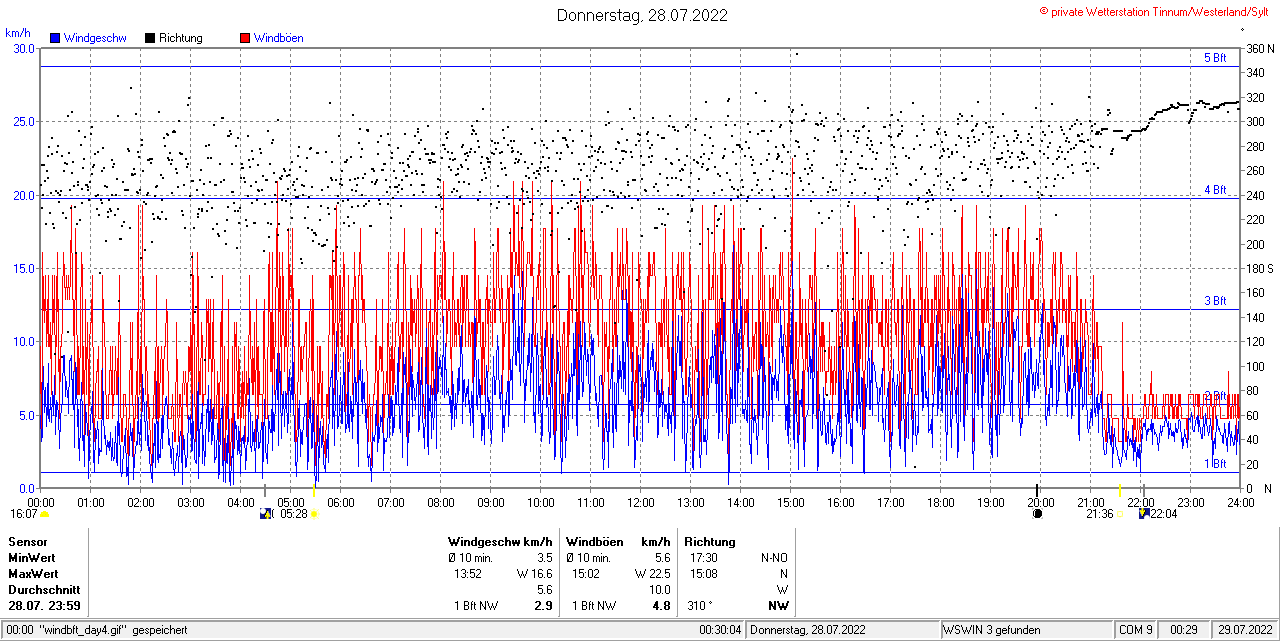
Task: Select the MaxWert row label
Action: [x=33, y=573]
